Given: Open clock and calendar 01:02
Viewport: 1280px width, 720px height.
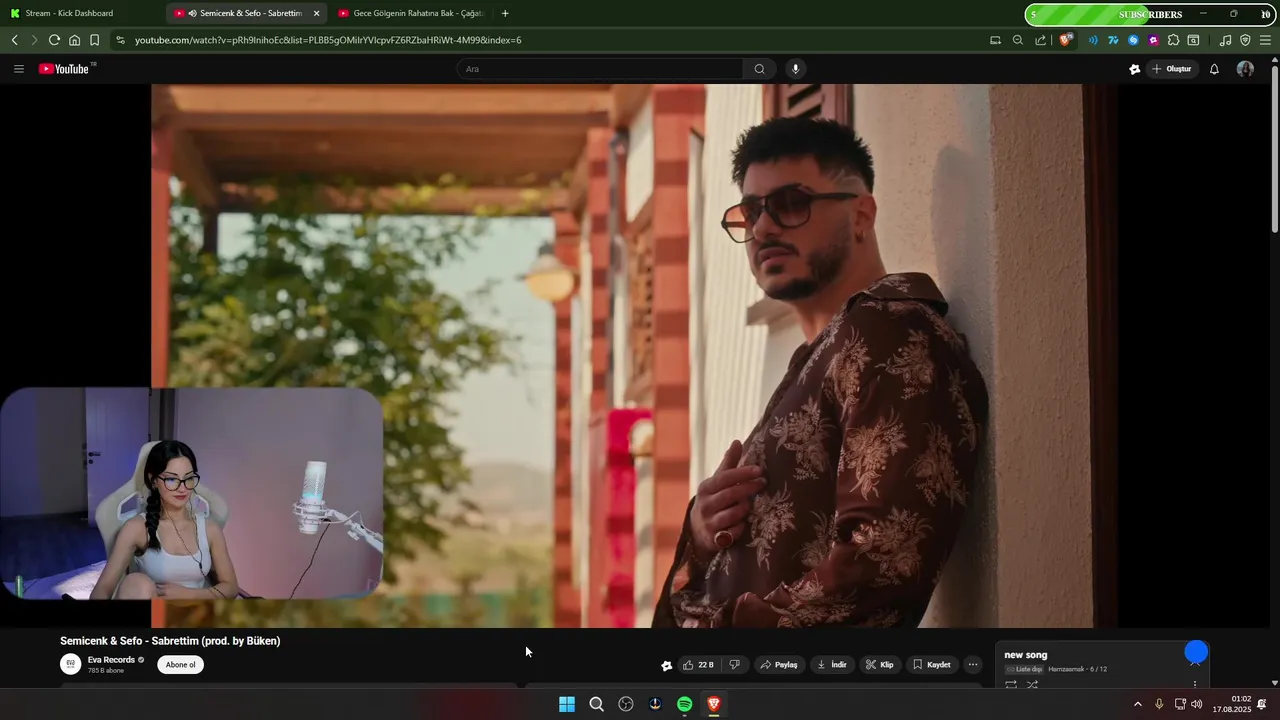Looking at the screenshot, I should click(x=1232, y=704).
